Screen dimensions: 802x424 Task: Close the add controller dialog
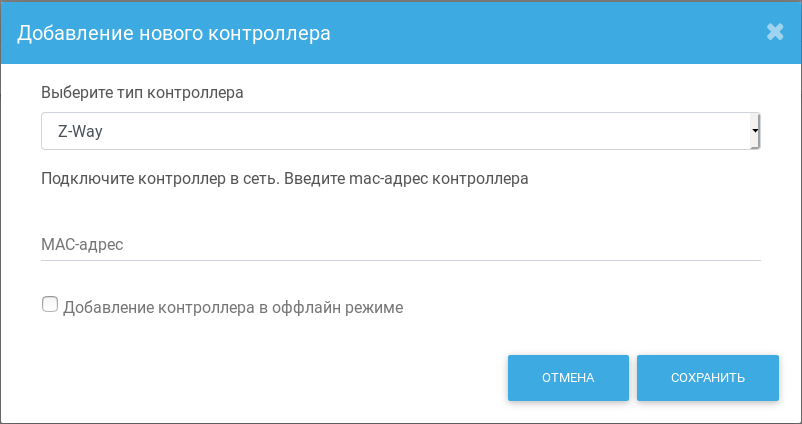[x=775, y=32]
